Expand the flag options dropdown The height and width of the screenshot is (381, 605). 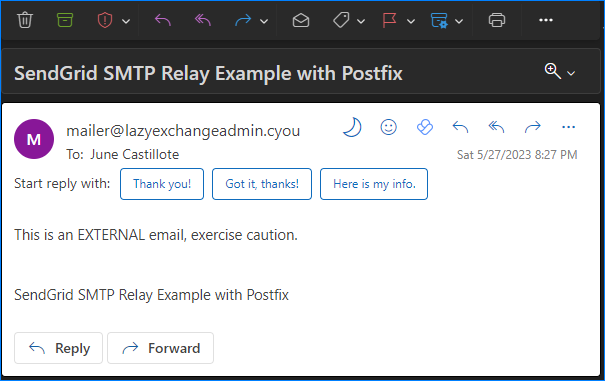(411, 21)
